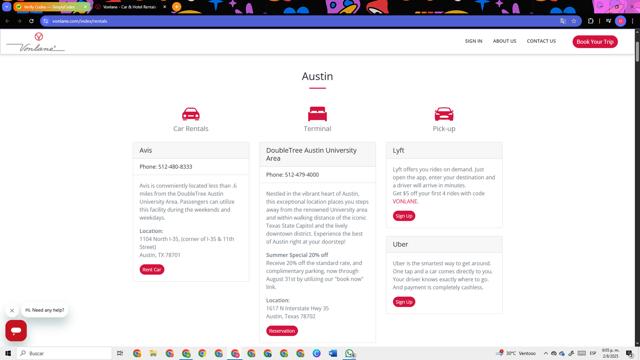Open the chat widget button
The width and height of the screenshot is (640, 360).
tap(16, 331)
